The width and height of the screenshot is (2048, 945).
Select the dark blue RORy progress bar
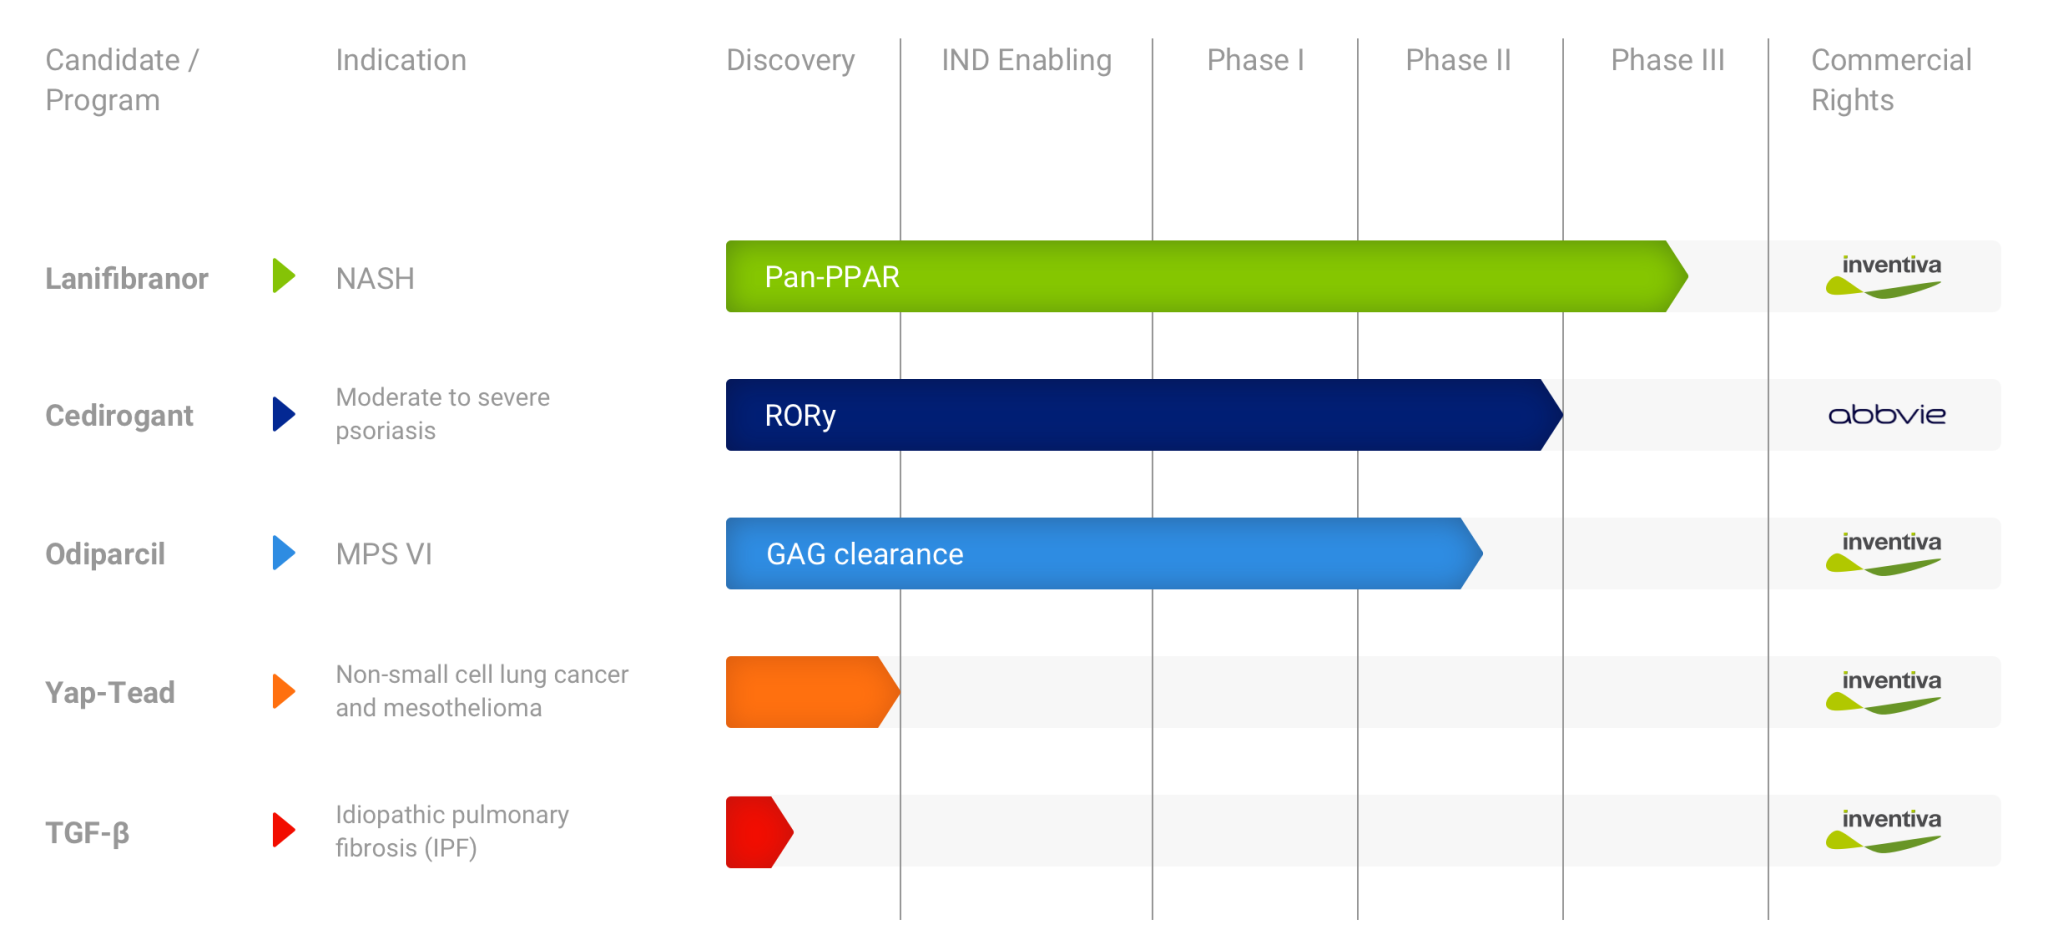[x=1140, y=415]
